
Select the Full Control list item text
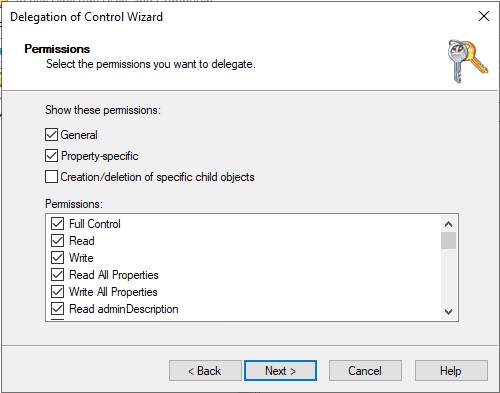pyautogui.click(x=95, y=224)
